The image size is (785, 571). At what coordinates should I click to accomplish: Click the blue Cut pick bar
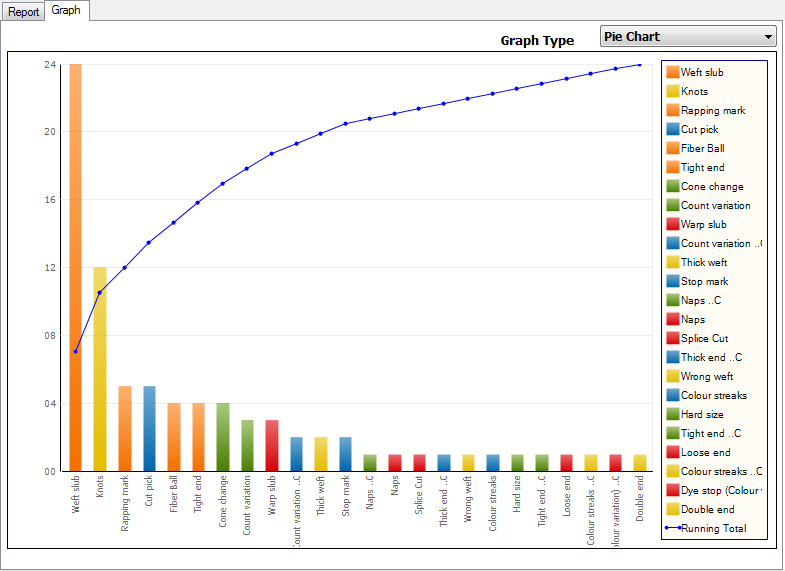[x=149, y=429]
